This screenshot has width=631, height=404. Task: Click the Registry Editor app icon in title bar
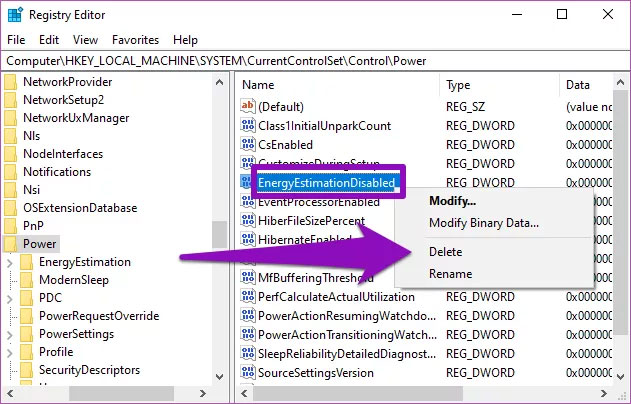tap(15, 15)
